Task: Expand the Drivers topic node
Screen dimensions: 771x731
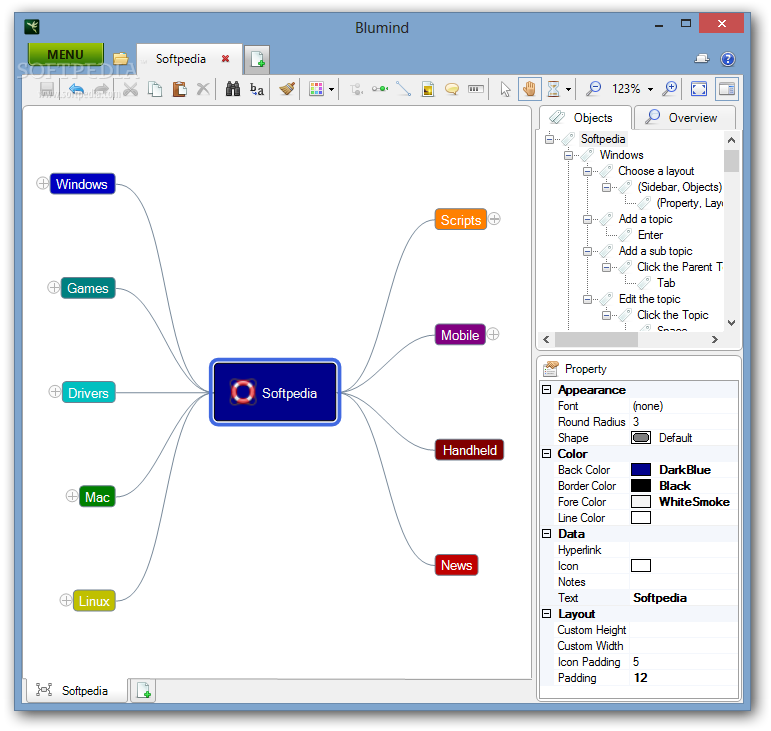Action: click(x=55, y=391)
